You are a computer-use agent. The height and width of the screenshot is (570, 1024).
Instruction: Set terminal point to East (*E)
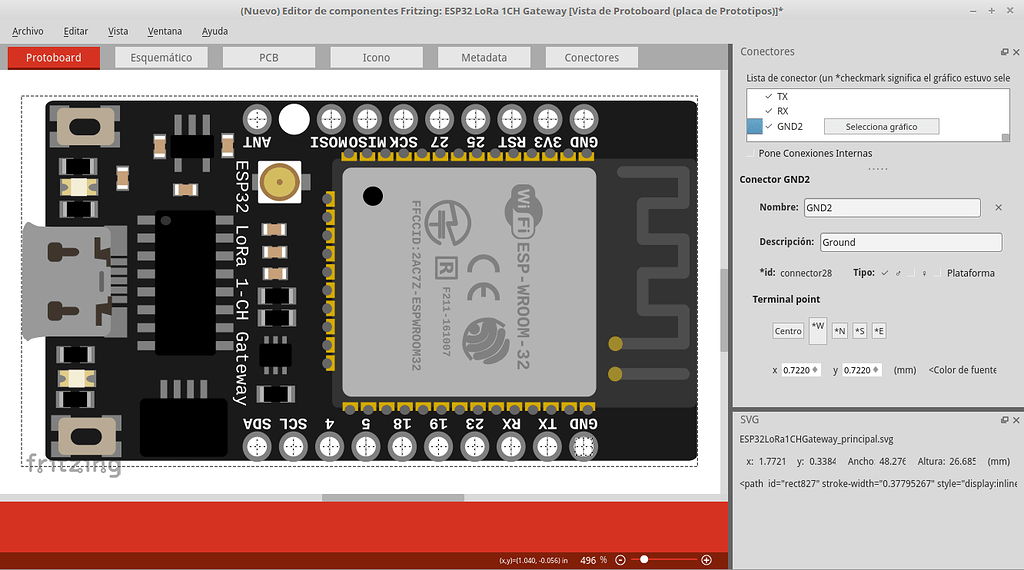tap(879, 331)
